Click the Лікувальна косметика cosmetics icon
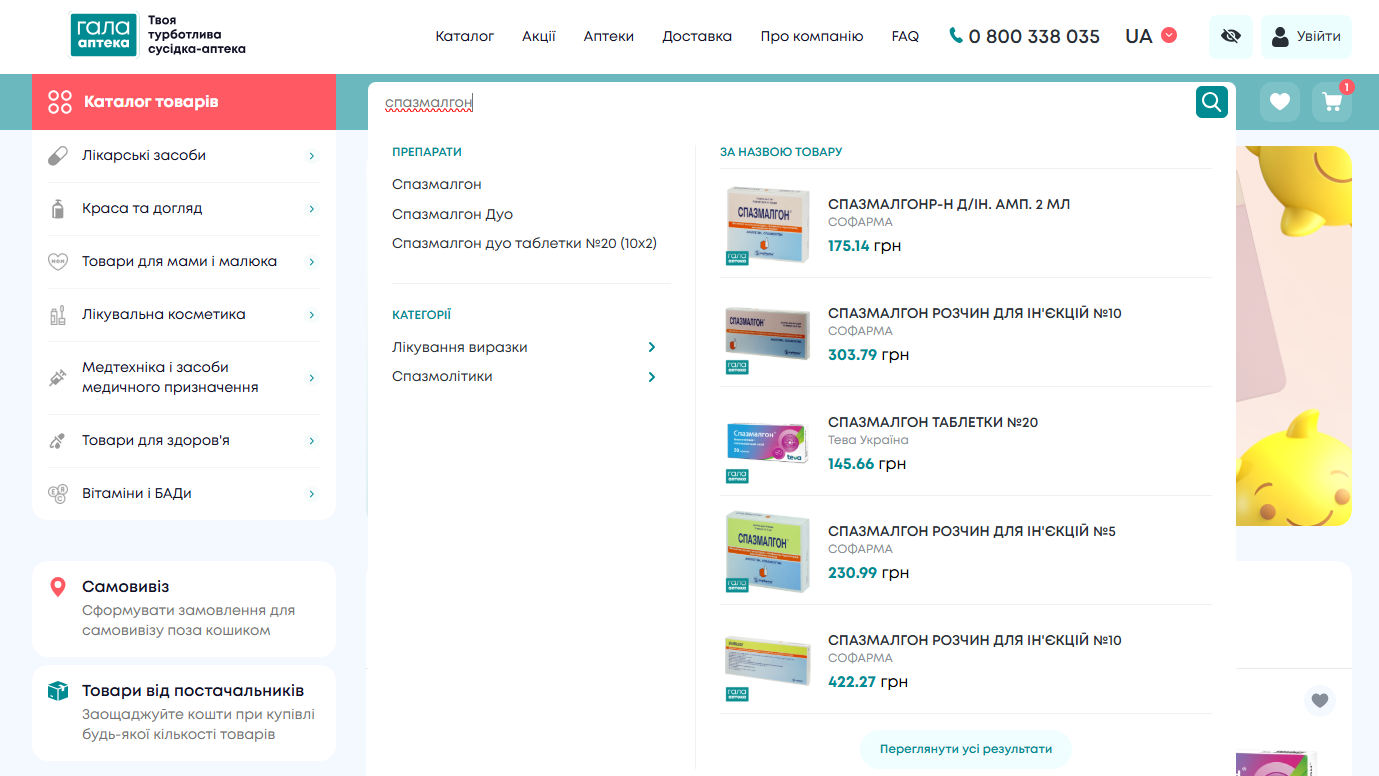1379x776 pixels. coord(58,315)
